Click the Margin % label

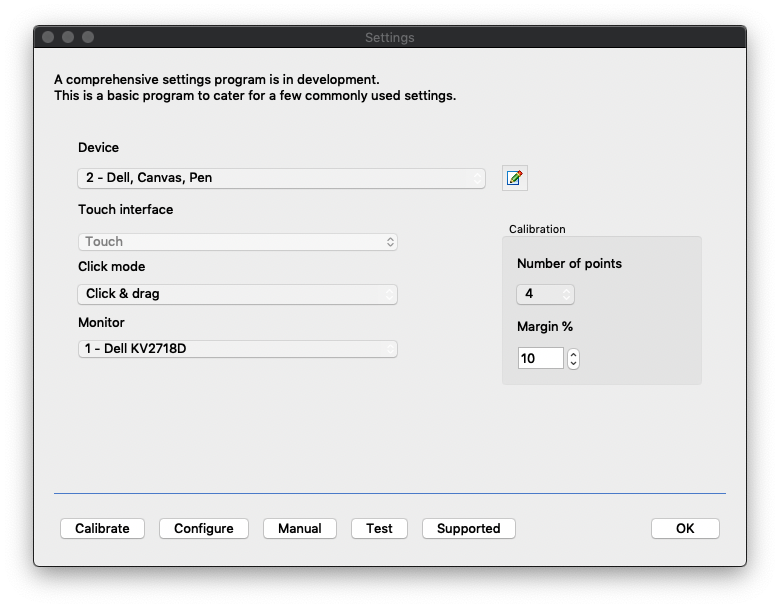click(545, 327)
